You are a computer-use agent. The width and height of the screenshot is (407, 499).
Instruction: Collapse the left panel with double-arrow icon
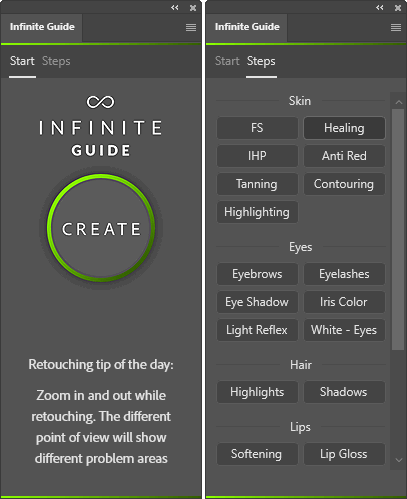175,8
